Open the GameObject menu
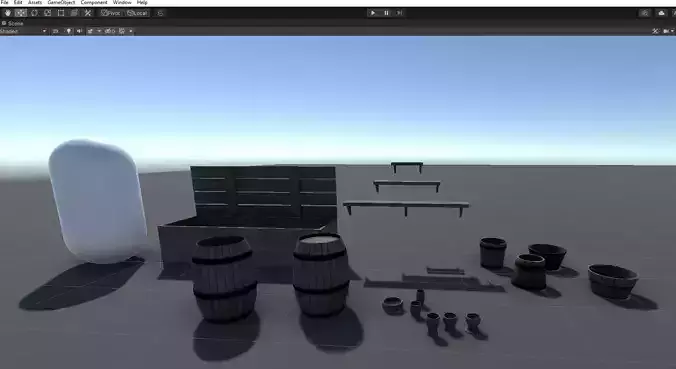Image resolution: width=676 pixels, height=369 pixels. pos(61,3)
